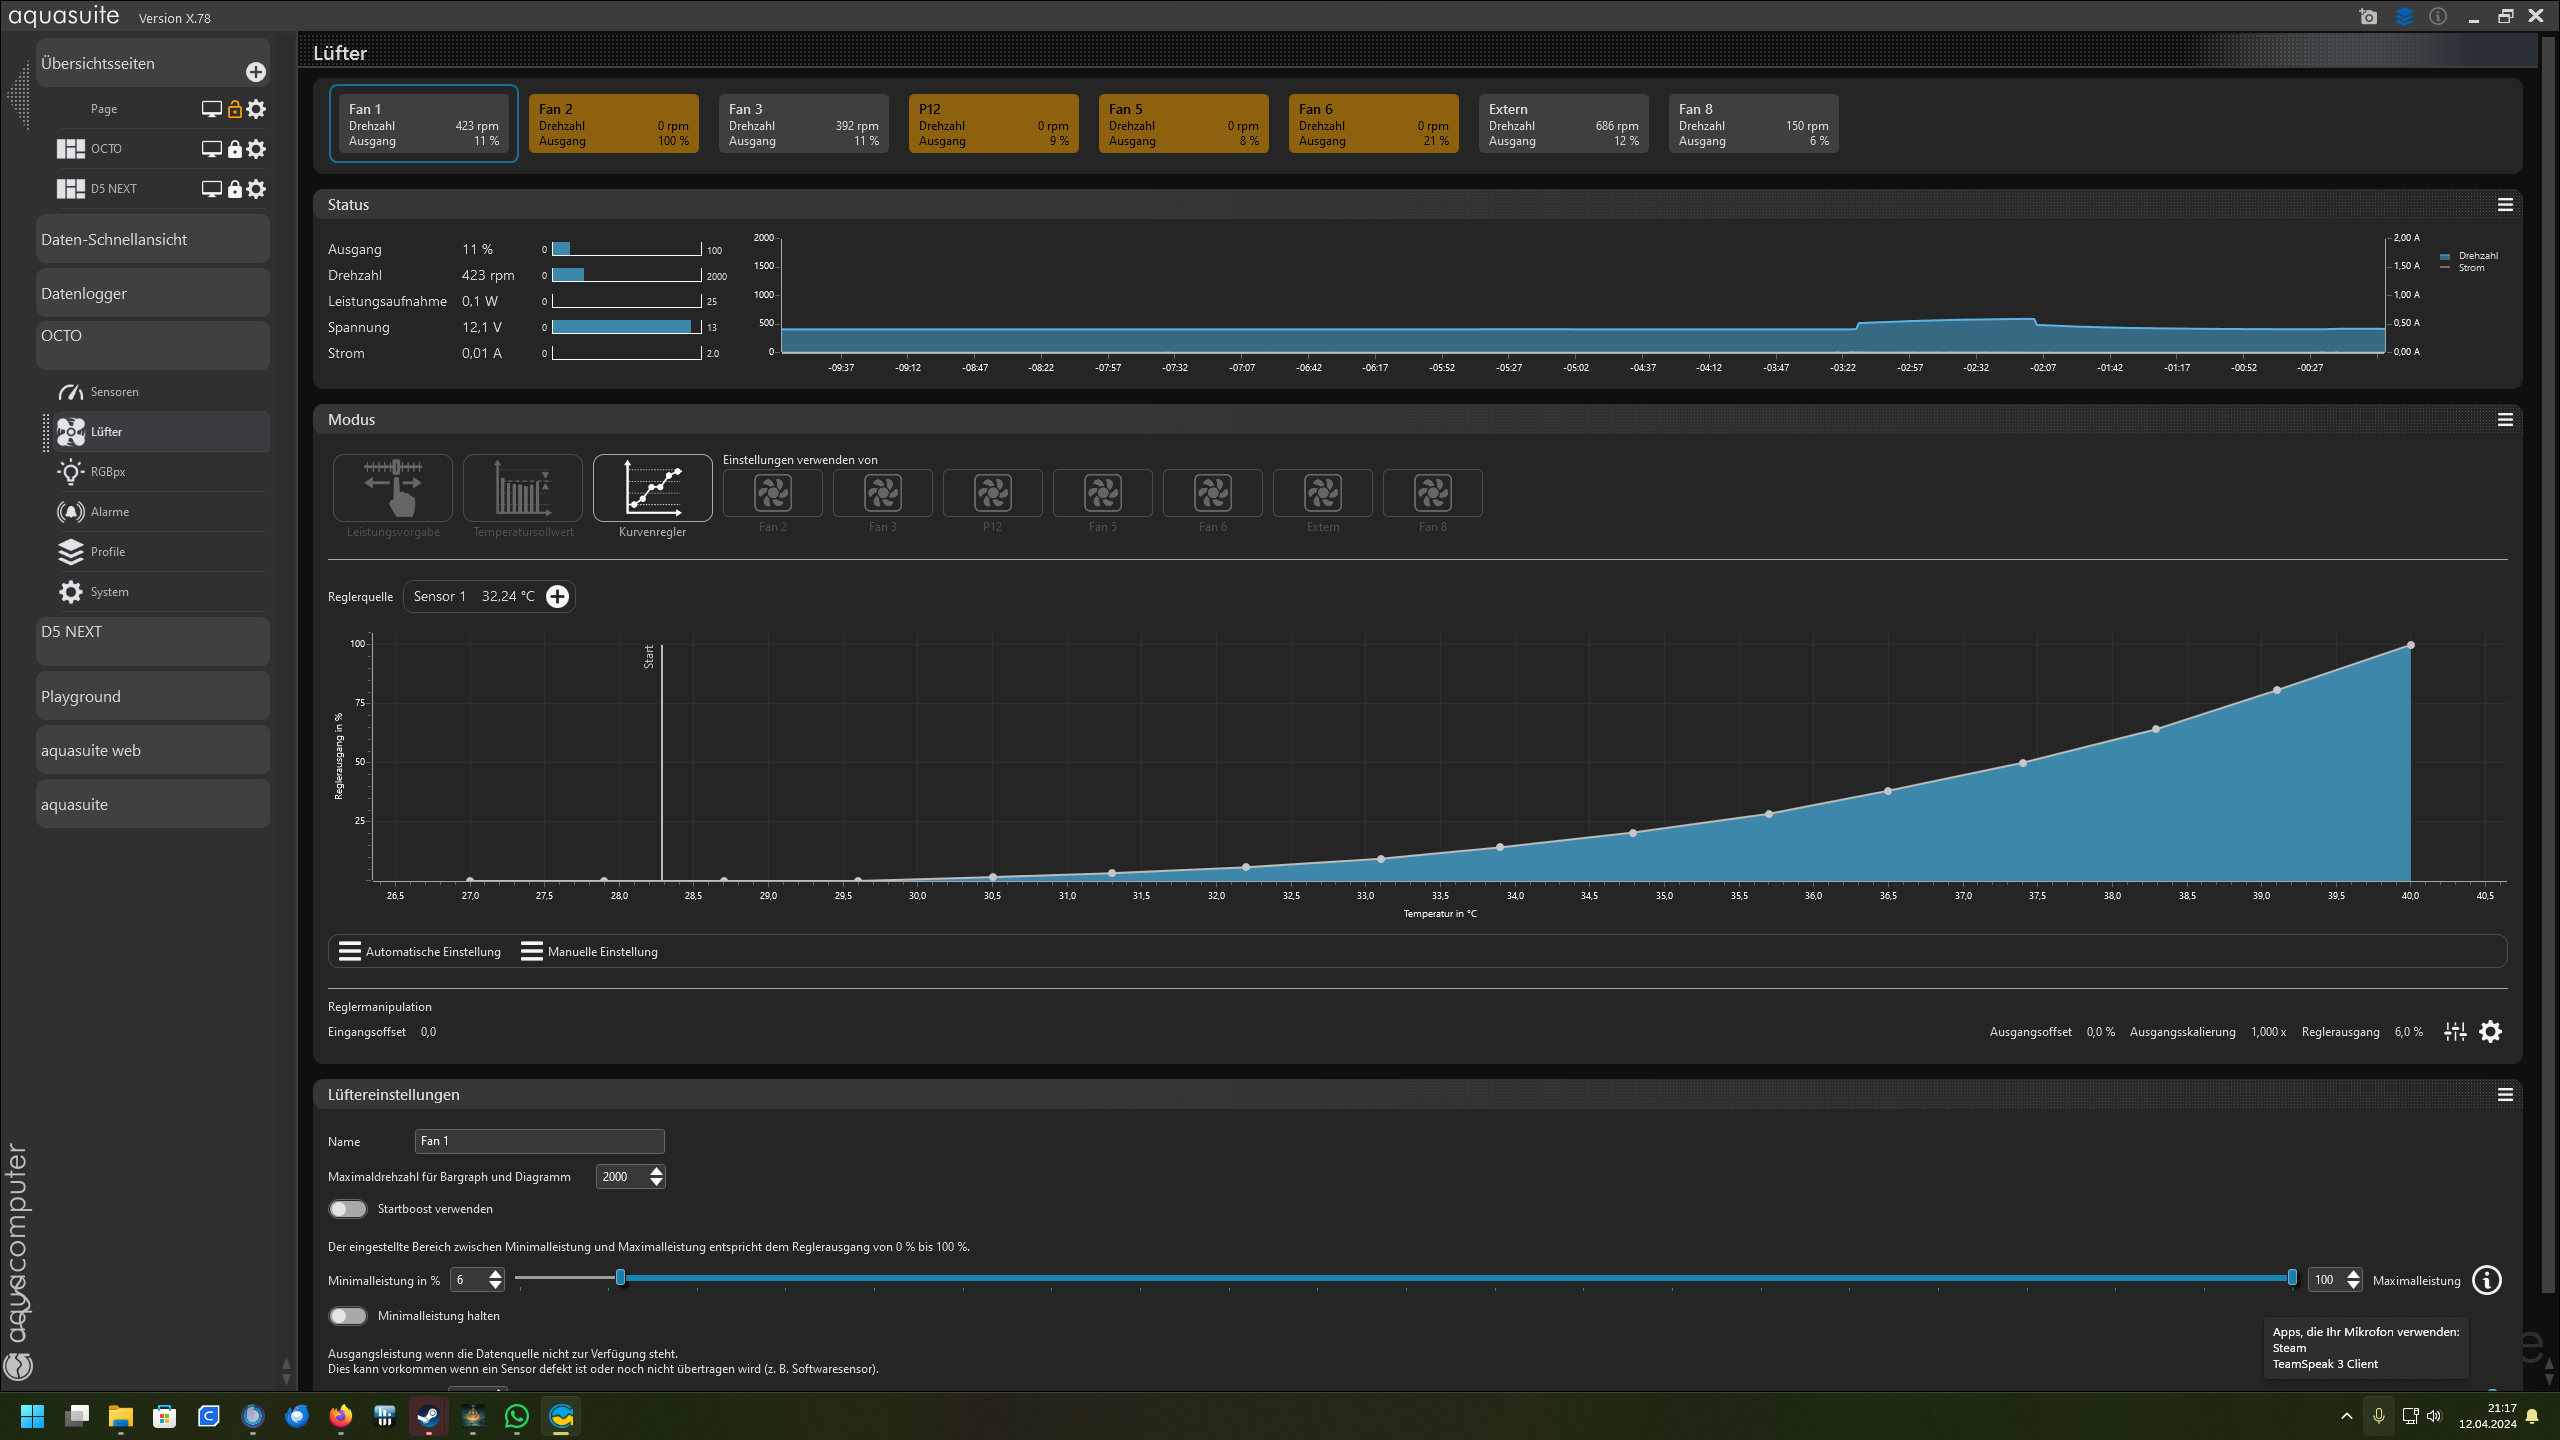
Task: Switch to the Fan 2 tab
Action: click(613, 122)
